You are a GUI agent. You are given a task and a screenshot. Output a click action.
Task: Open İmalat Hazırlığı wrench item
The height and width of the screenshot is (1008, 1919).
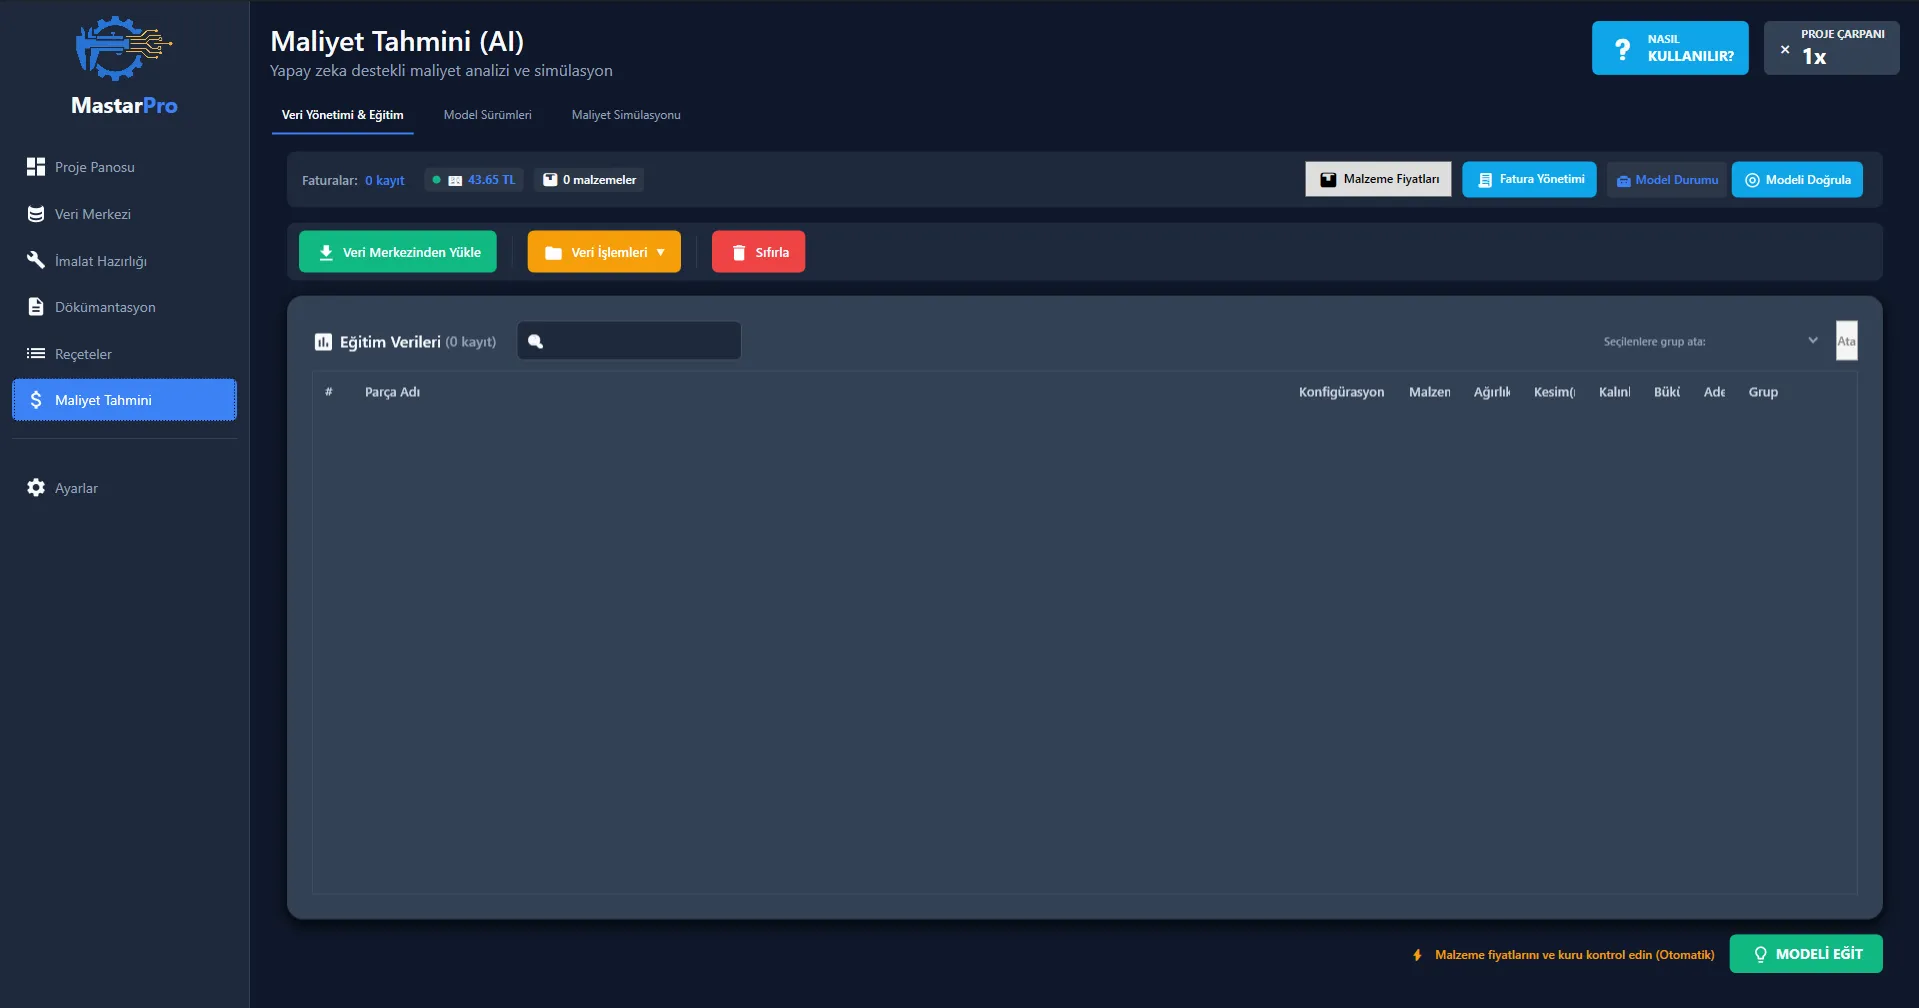tap(100, 261)
